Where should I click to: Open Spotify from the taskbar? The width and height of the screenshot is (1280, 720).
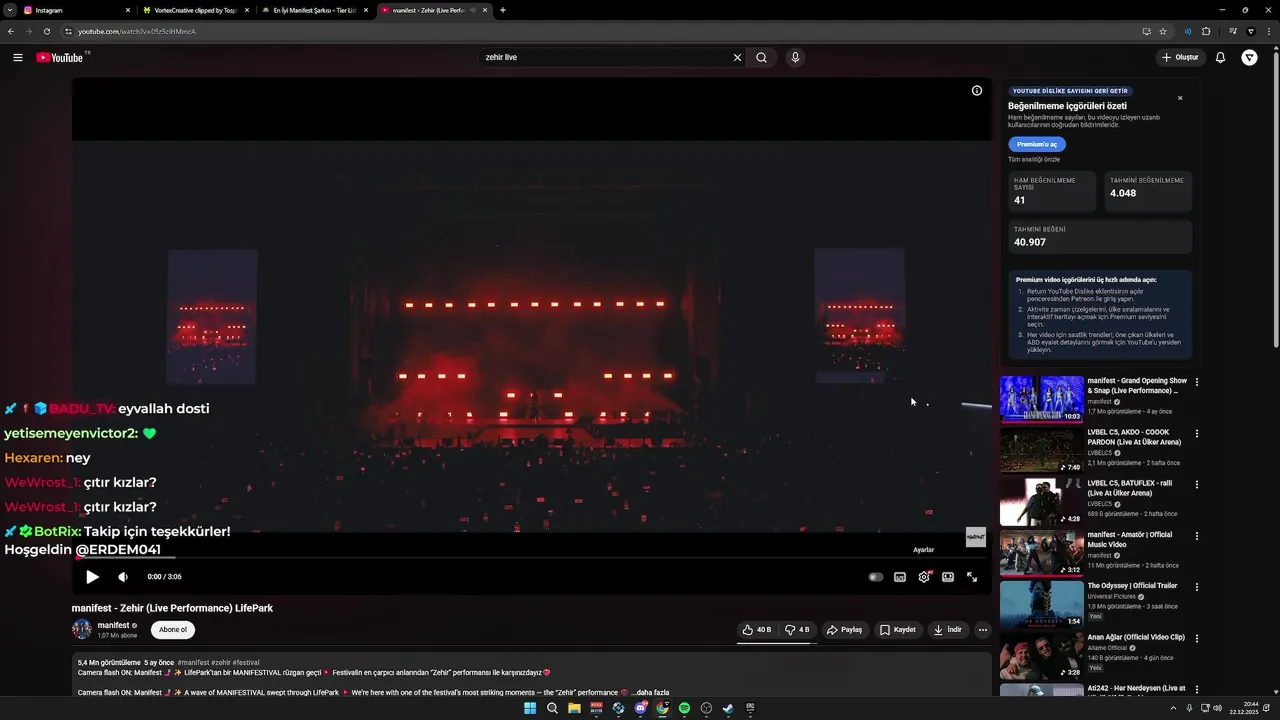click(684, 708)
